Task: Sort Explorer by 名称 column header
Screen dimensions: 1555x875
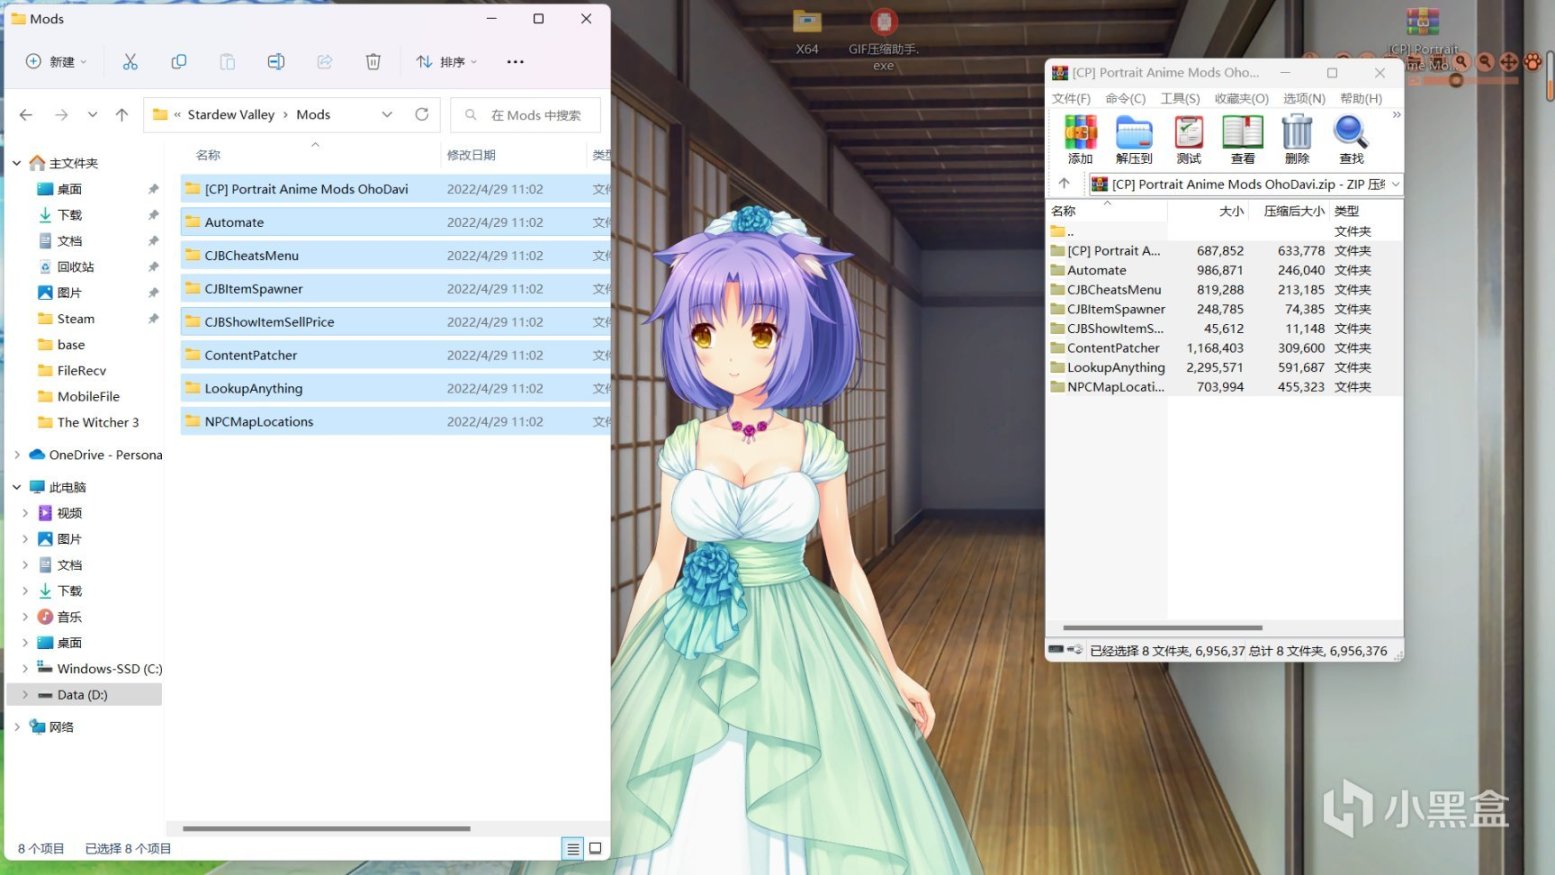Action: pyautogui.click(x=208, y=155)
